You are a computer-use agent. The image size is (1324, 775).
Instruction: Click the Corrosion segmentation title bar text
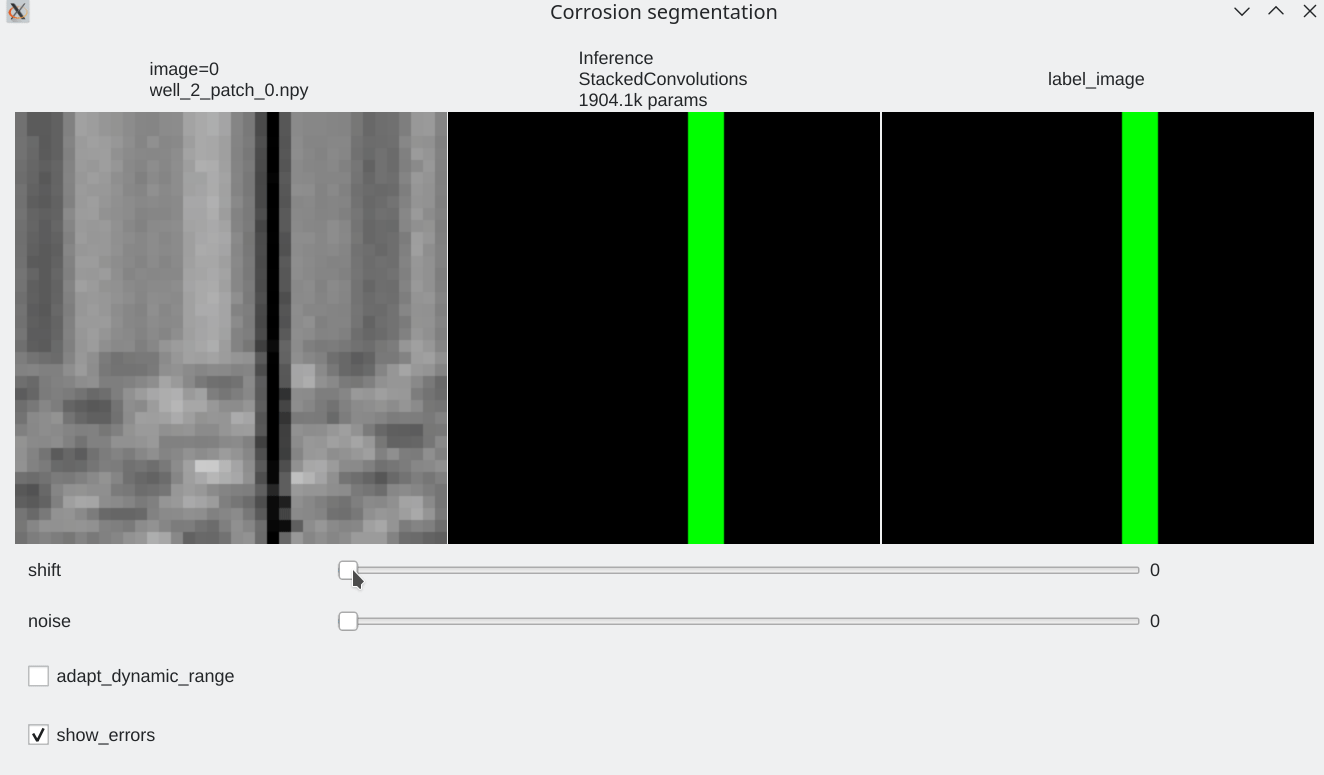(663, 12)
